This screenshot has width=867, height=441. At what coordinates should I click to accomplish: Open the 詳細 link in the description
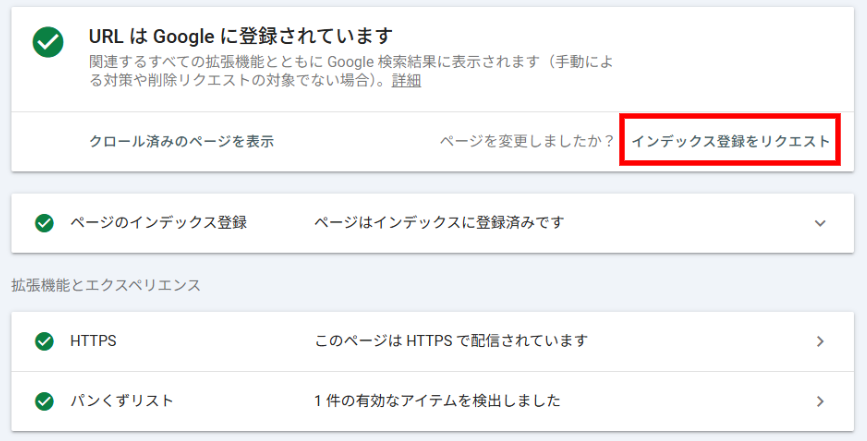406,81
